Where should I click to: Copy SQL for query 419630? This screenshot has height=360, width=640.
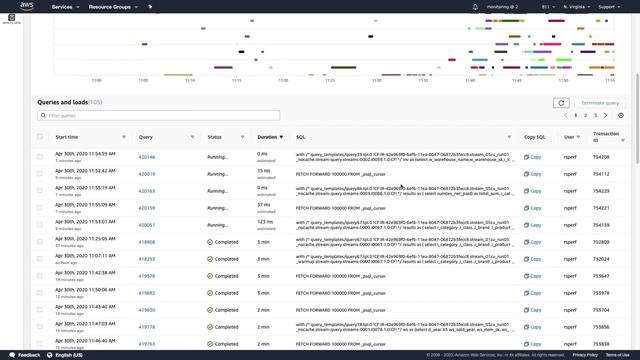tap(533, 310)
